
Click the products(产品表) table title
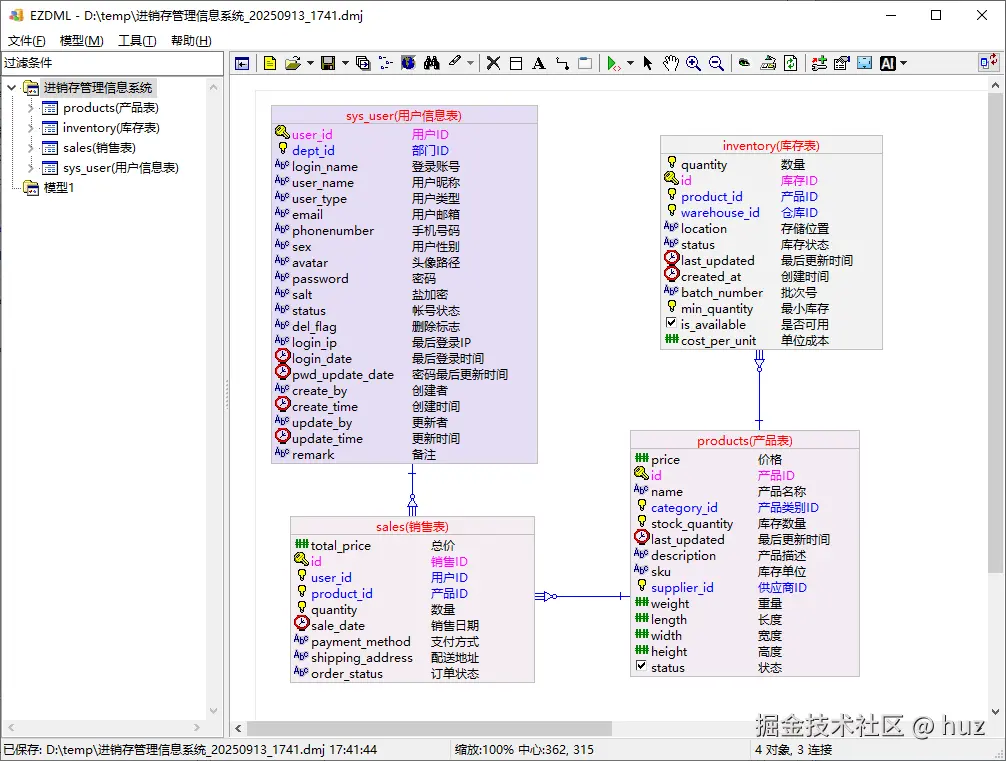pos(745,441)
